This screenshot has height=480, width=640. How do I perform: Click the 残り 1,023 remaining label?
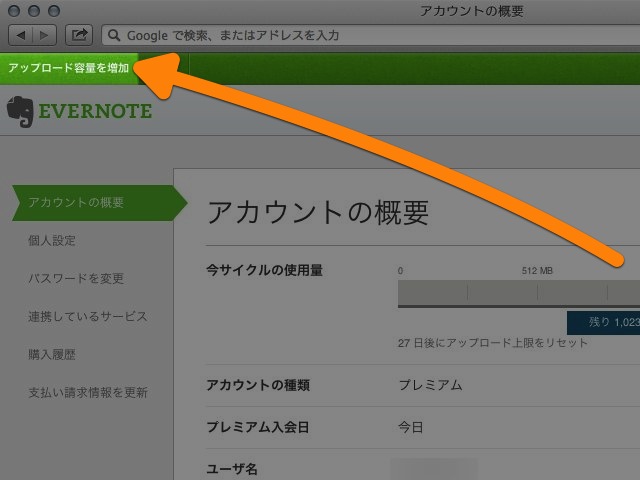tap(603, 322)
